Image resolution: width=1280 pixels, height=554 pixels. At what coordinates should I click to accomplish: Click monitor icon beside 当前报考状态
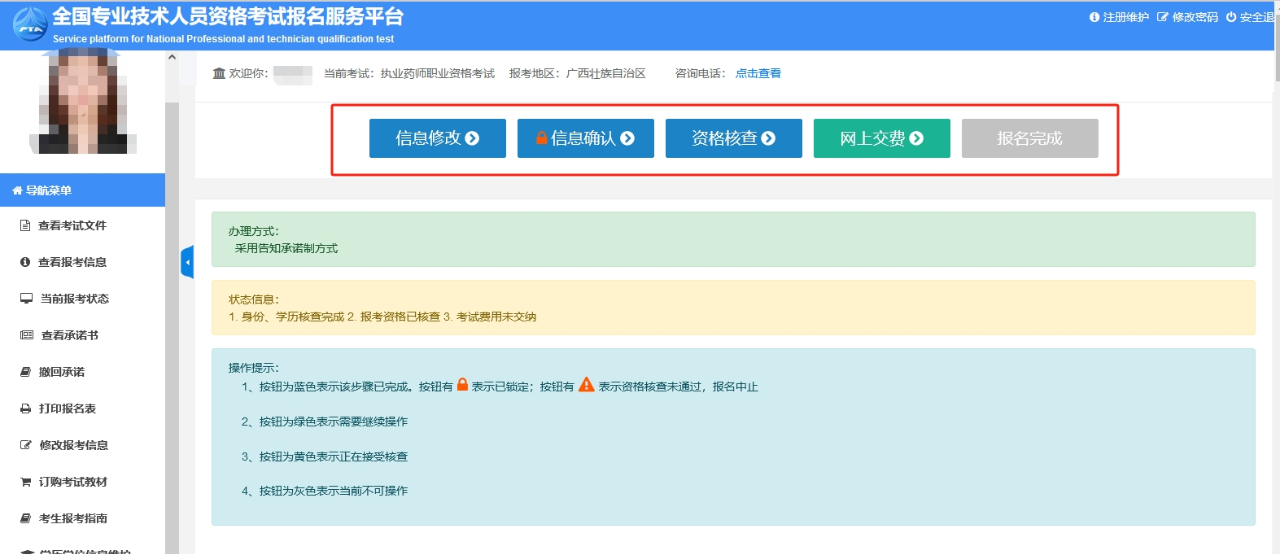point(26,299)
